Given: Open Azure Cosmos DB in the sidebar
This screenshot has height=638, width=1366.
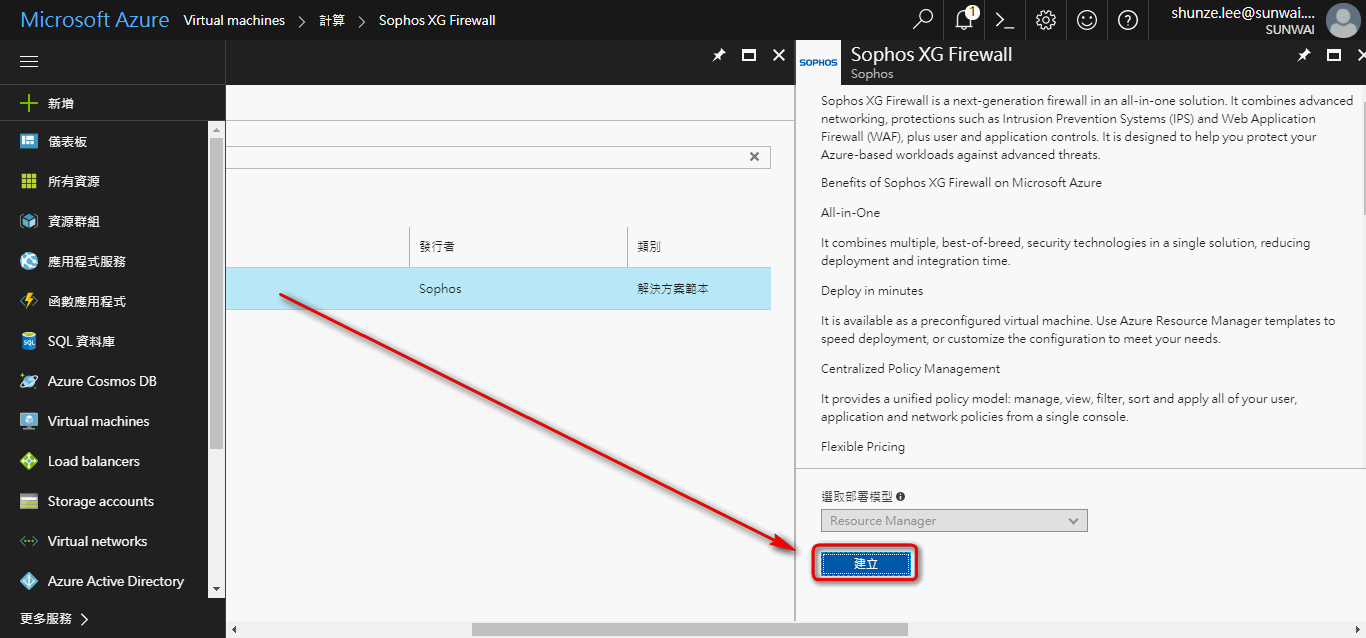Looking at the screenshot, I should [104, 381].
